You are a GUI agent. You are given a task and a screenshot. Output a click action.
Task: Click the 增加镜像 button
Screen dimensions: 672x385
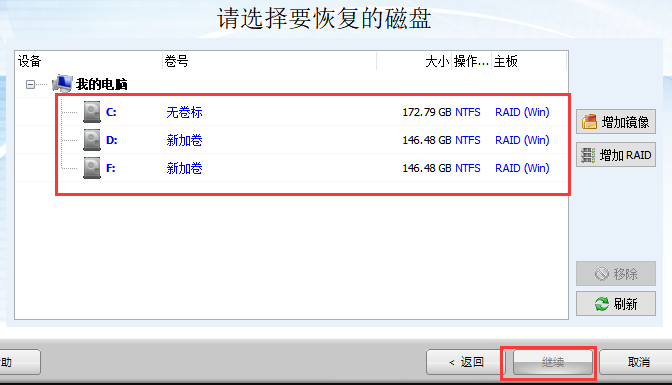coord(616,122)
